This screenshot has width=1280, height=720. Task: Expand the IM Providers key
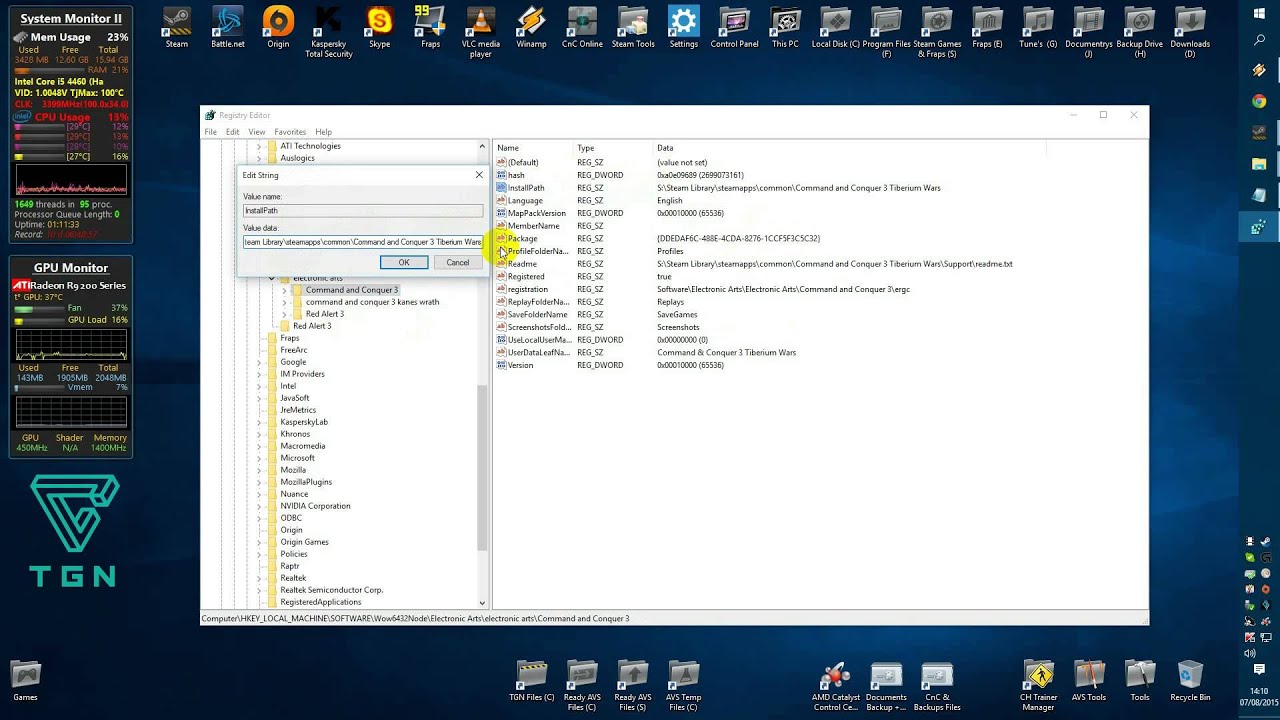tap(258, 374)
